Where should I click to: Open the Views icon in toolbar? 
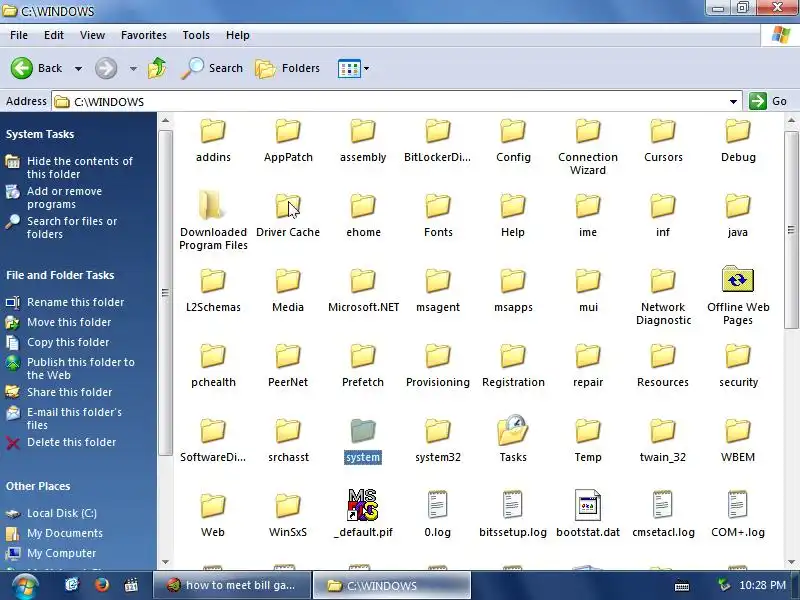tap(349, 68)
